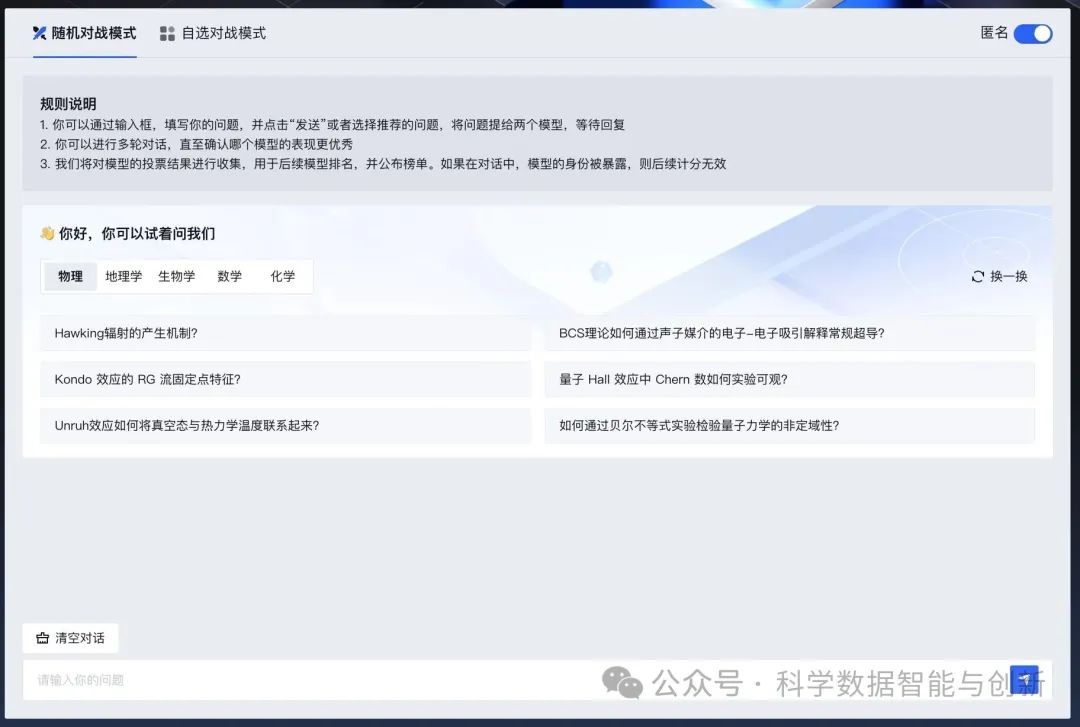Click the crossed-swords random battle icon
The height and width of the screenshot is (727, 1080).
(40, 33)
